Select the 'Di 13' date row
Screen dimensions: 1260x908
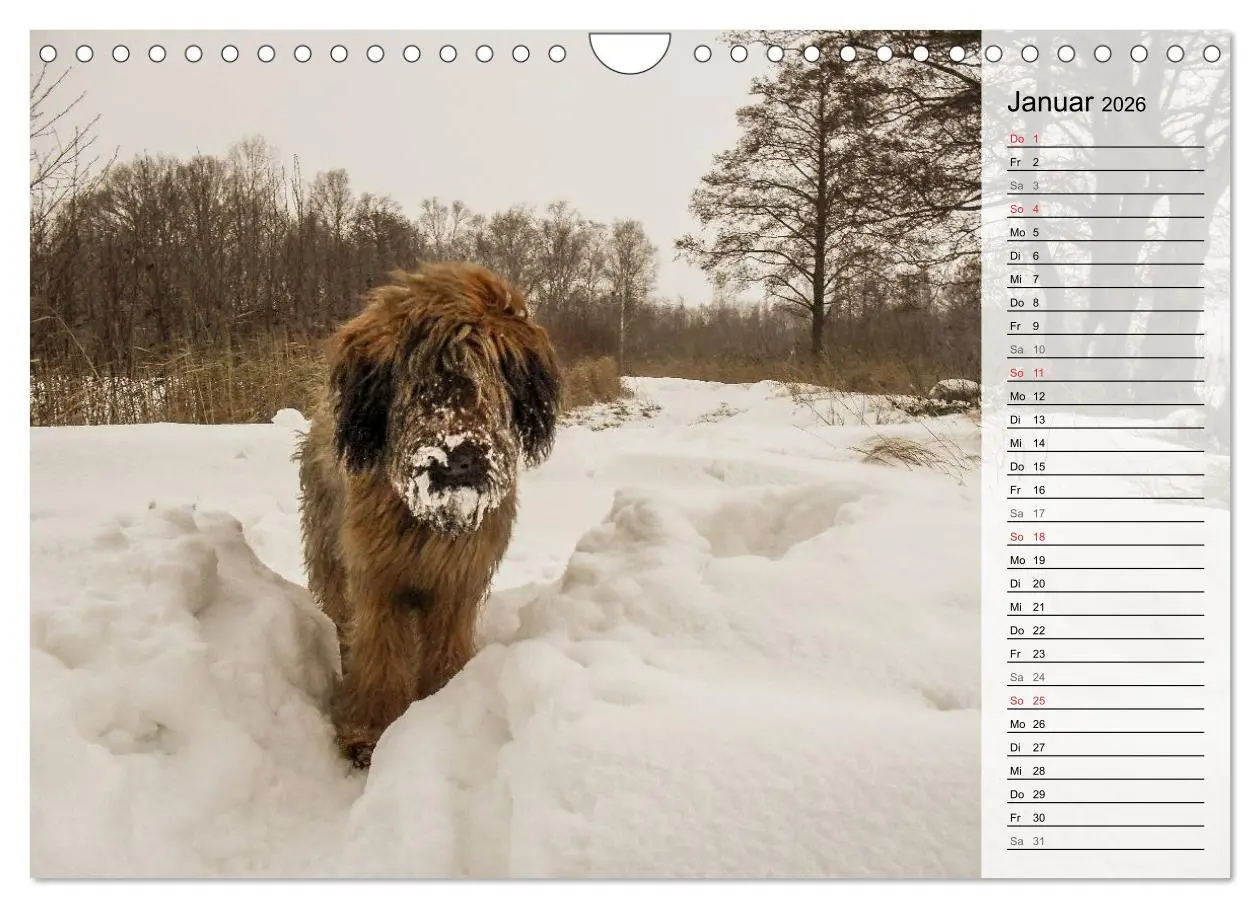click(x=1105, y=419)
